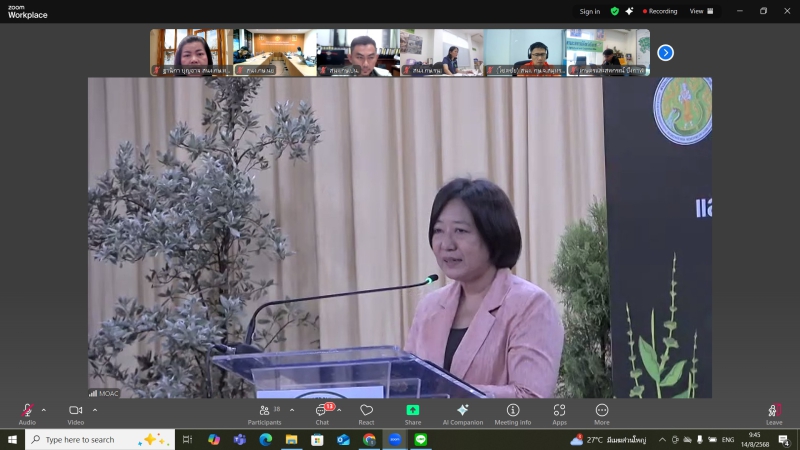Click the AI sparkle icon in top bar
Image resolution: width=800 pixels, height=450 pixels.
pyautogui.click(x=630, y=11)
